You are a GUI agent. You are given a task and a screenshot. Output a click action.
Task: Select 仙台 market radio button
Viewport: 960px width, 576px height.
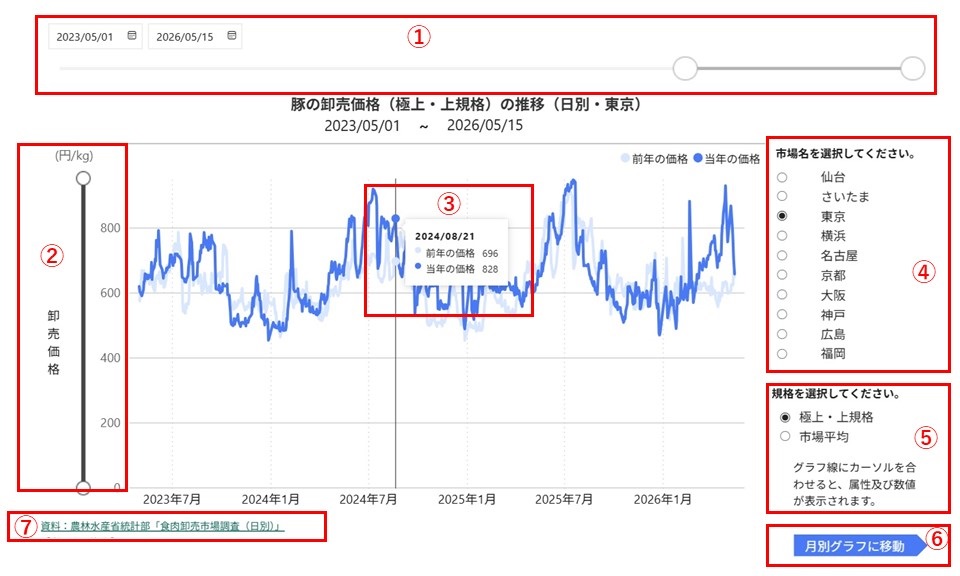pos(782,177)
